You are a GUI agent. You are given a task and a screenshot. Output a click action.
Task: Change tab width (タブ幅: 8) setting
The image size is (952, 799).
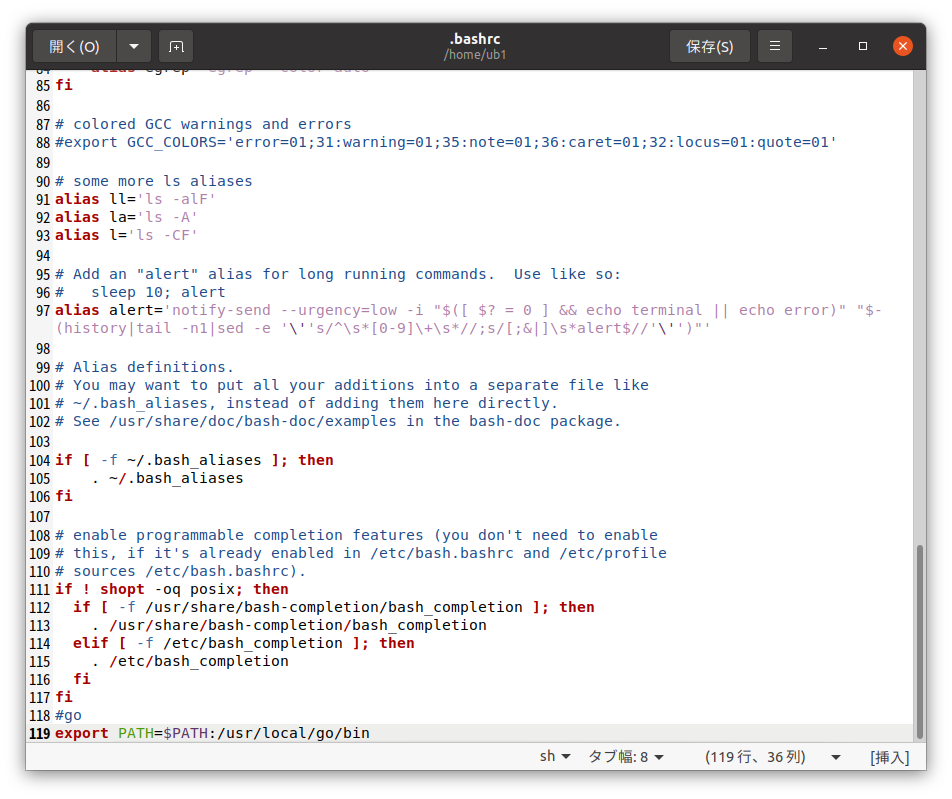coord(626,756)
